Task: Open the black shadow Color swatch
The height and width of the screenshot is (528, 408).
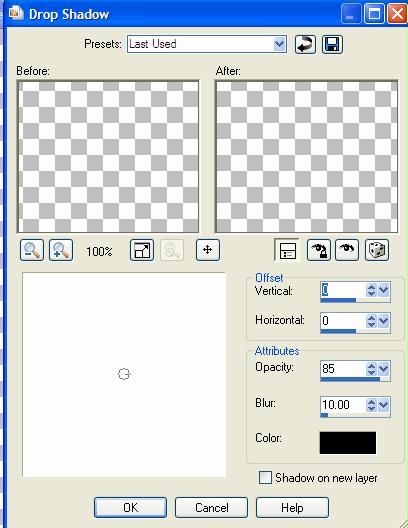Action: point(348,443)
